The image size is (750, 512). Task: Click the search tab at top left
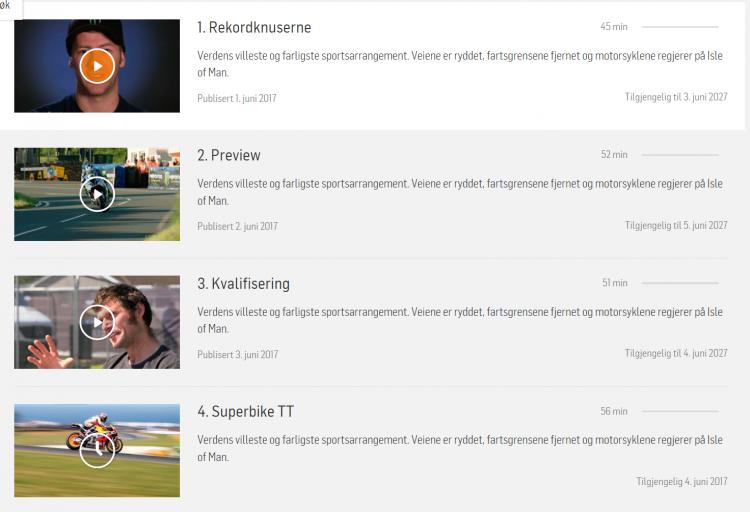pyautogui.click(x=11, y=8)
